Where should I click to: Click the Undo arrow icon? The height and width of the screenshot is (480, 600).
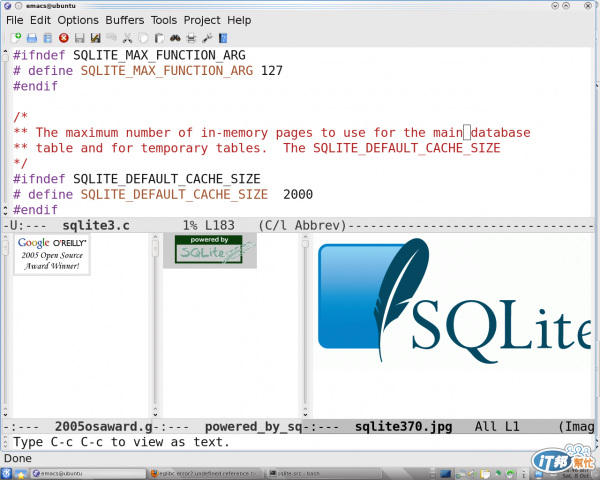[111, 38]
